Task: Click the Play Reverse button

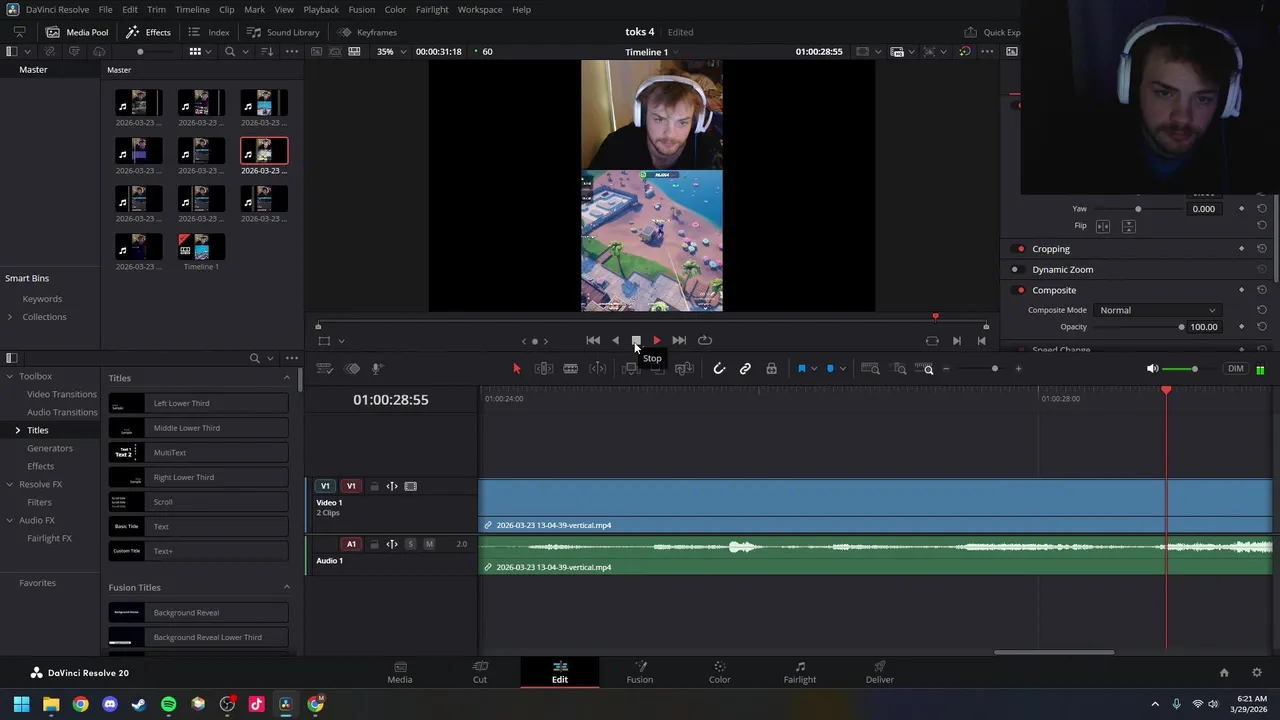Action: 615,341
